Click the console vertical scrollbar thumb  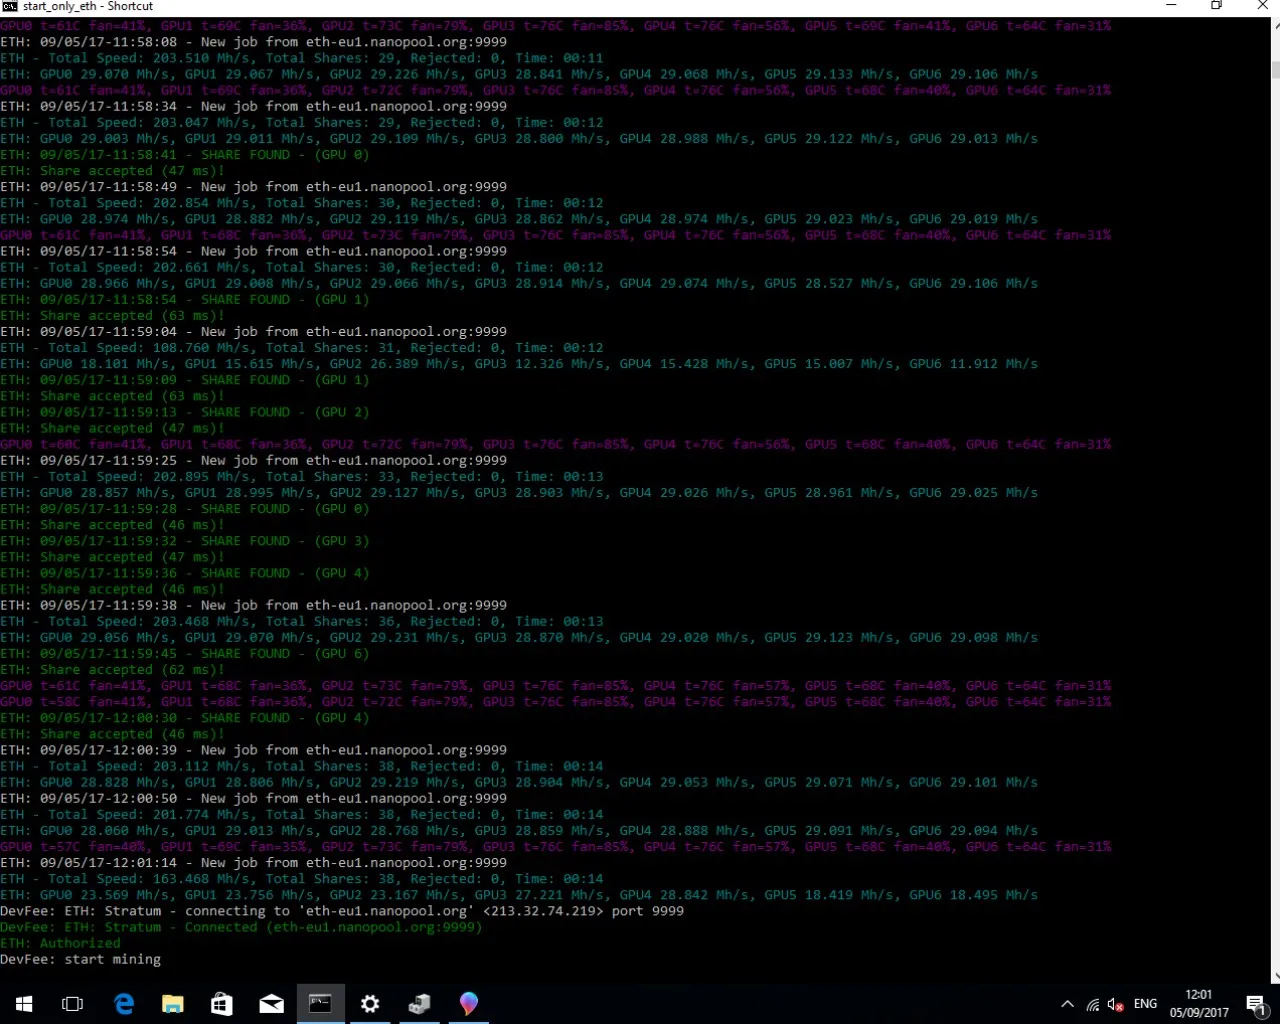pos(1275,70)
